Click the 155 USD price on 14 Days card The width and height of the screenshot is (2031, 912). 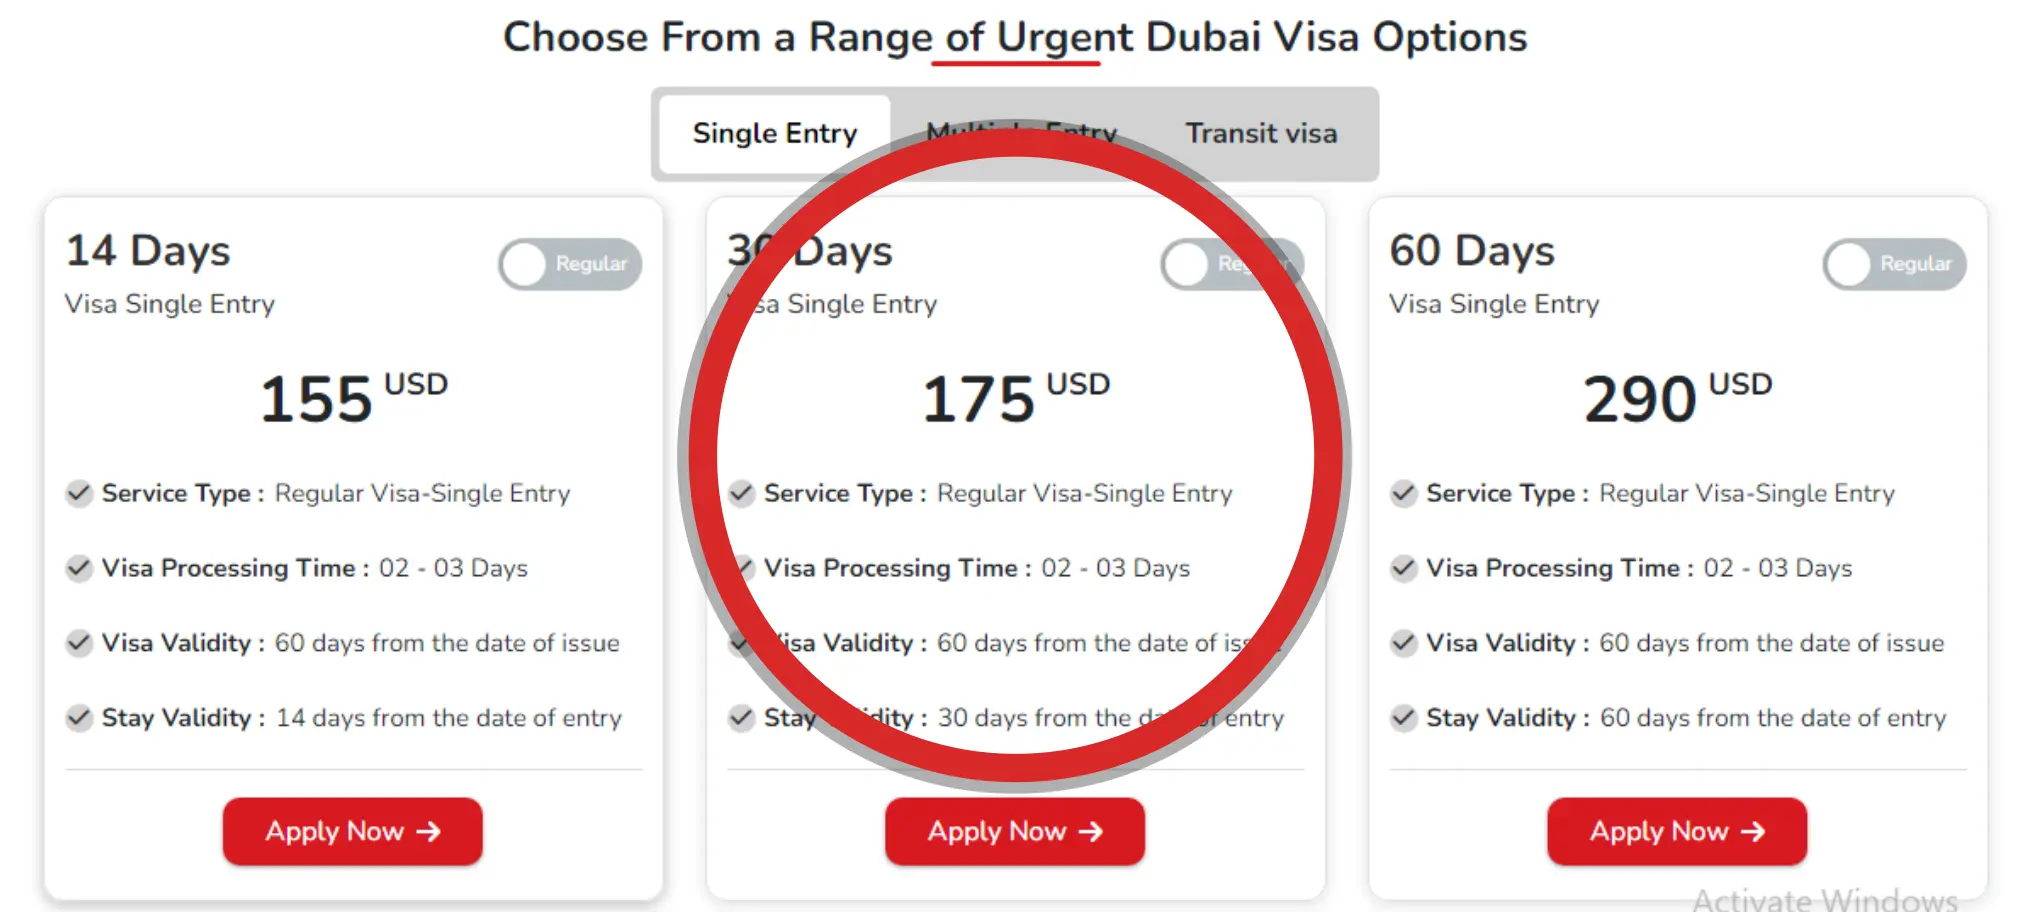[353, 398]
